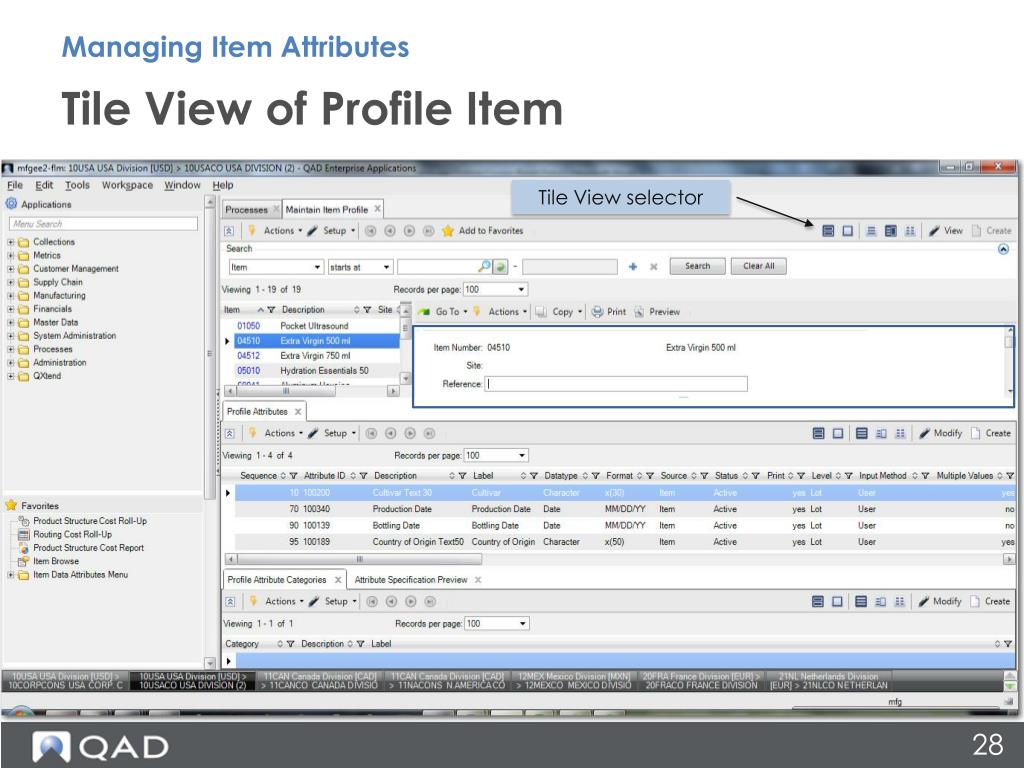Click the Preview button in form toolbar

657,312
